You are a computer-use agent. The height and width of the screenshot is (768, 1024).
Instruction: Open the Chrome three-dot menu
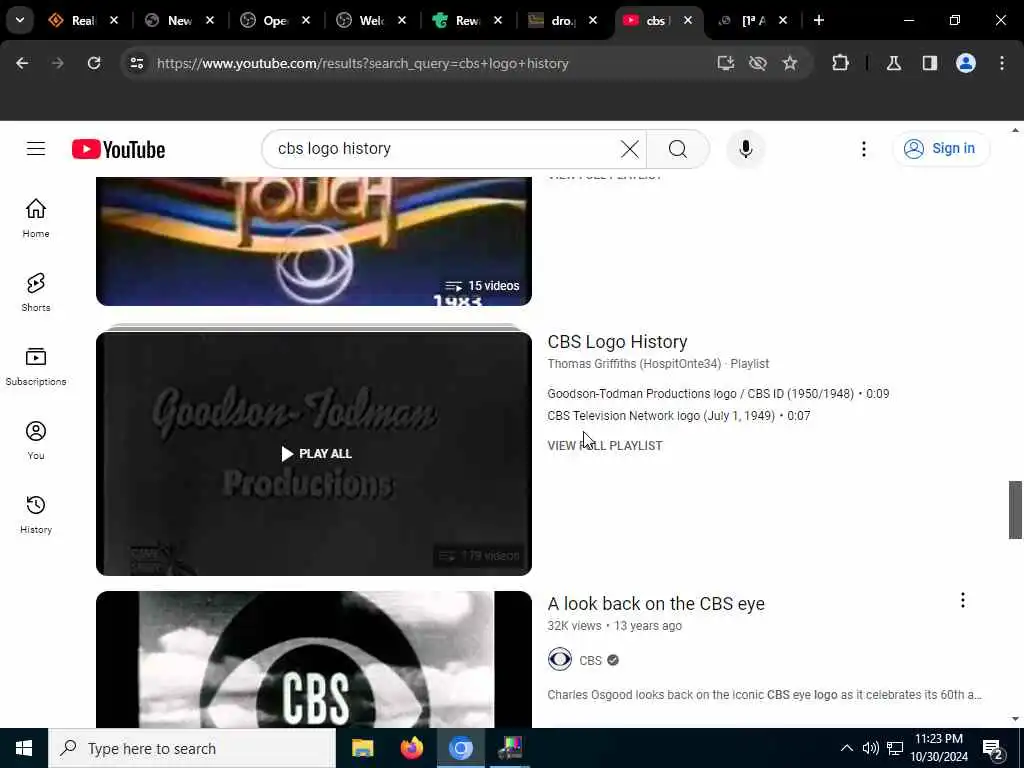tap(1002, 63)
